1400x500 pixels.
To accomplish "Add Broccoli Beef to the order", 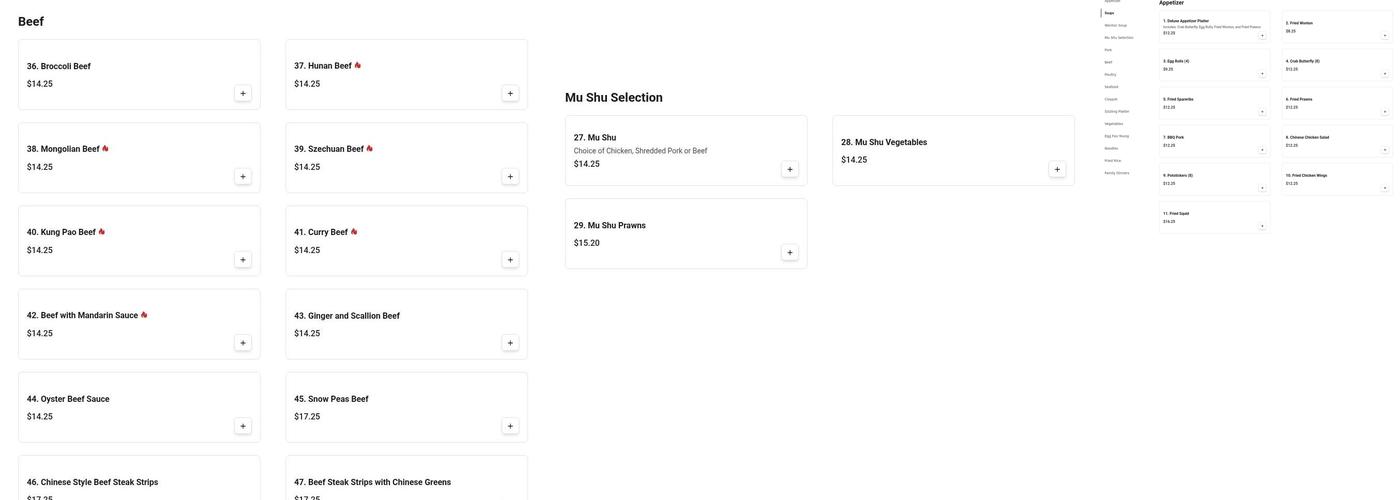I will 243,94.
